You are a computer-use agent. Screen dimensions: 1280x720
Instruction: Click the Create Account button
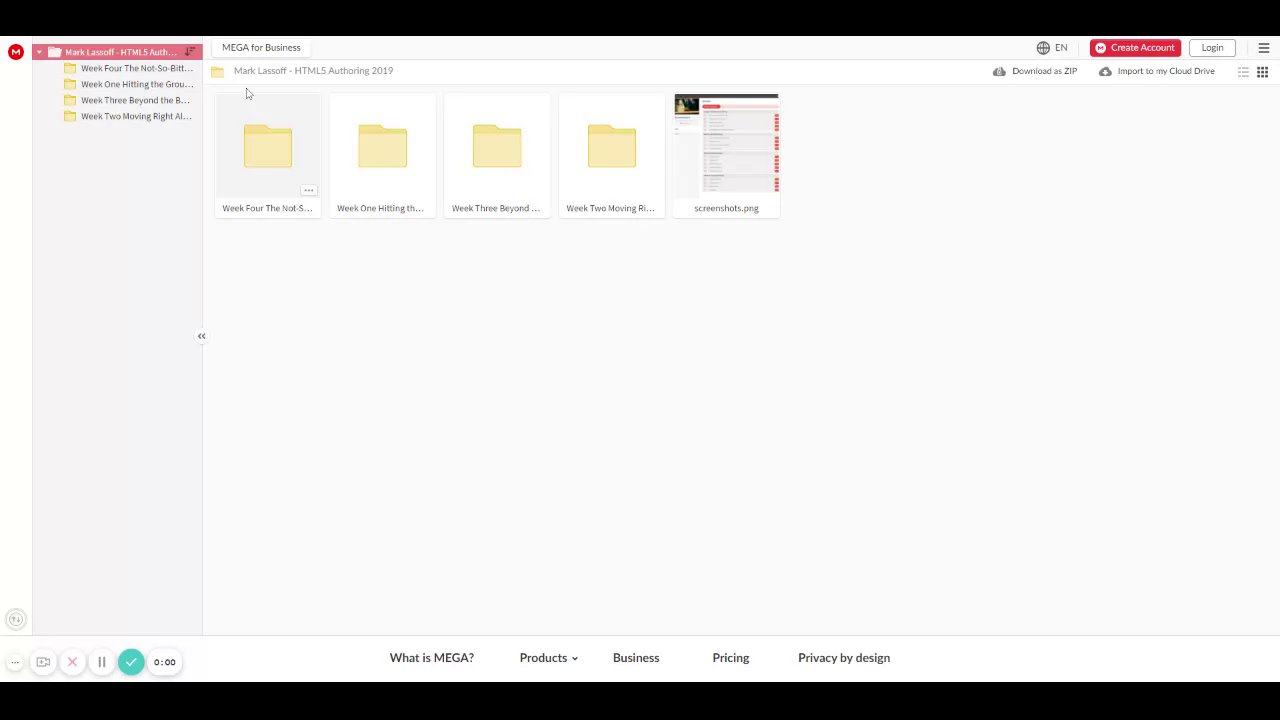(1135, 48)
